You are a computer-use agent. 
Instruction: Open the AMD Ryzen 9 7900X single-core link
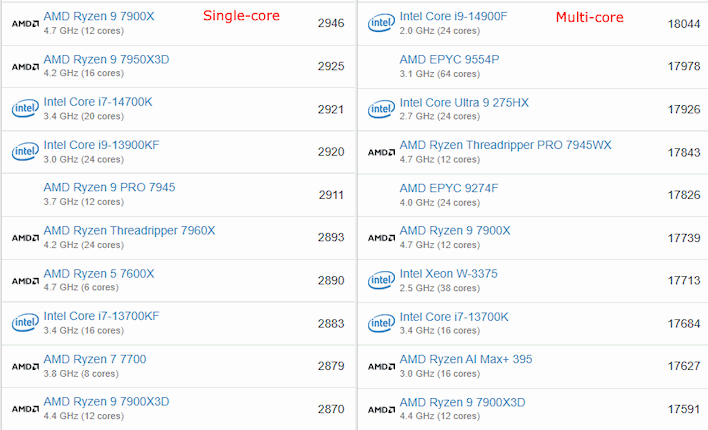[99, 16]
